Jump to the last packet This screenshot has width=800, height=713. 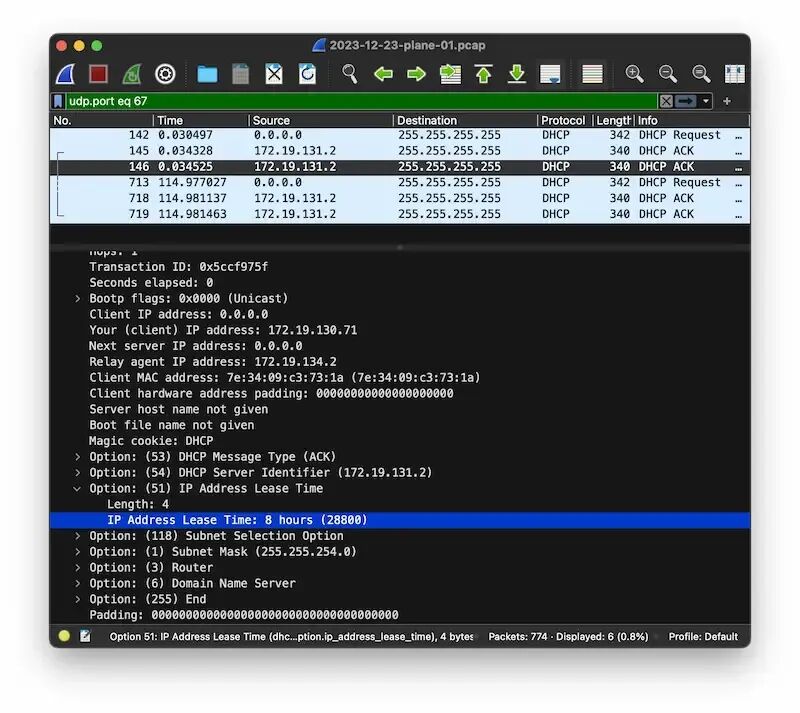pyautogui.click(x=517, y=75)
